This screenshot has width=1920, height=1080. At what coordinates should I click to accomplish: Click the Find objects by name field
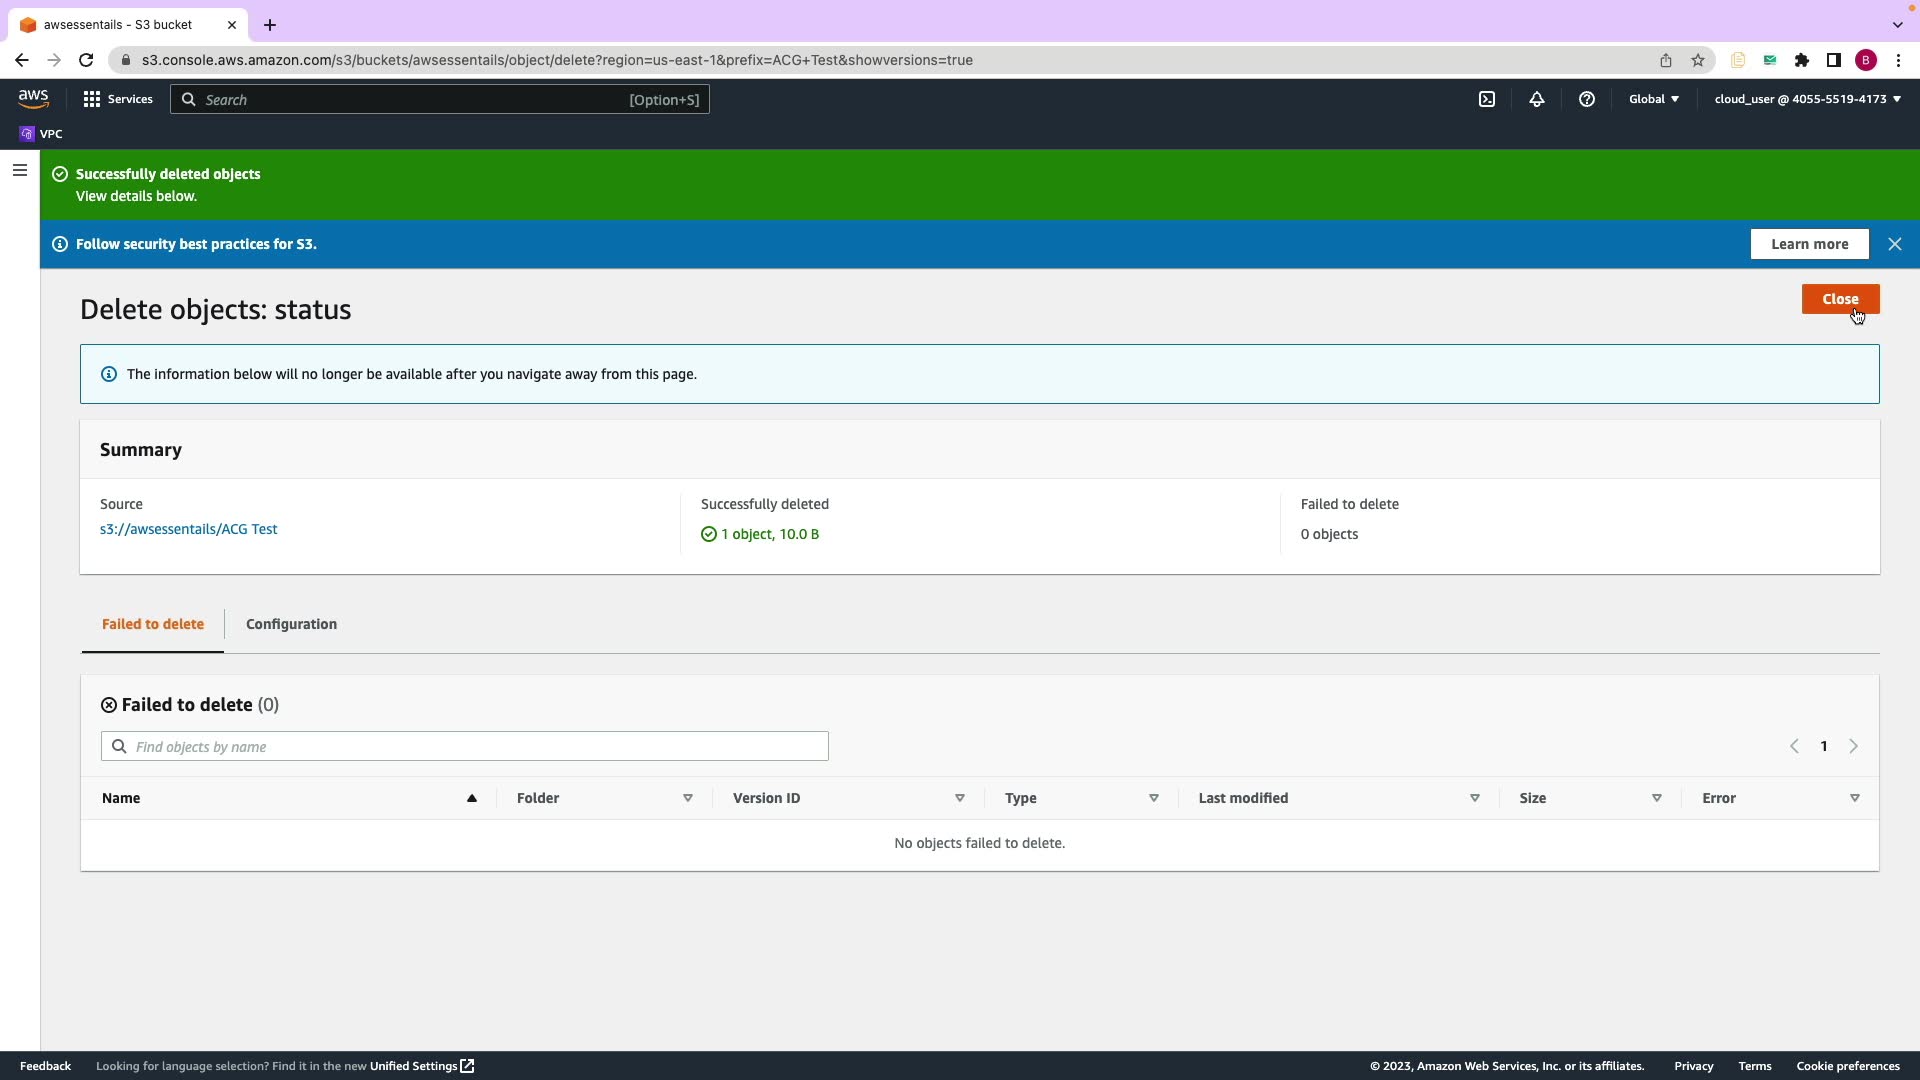coord(465,746)
